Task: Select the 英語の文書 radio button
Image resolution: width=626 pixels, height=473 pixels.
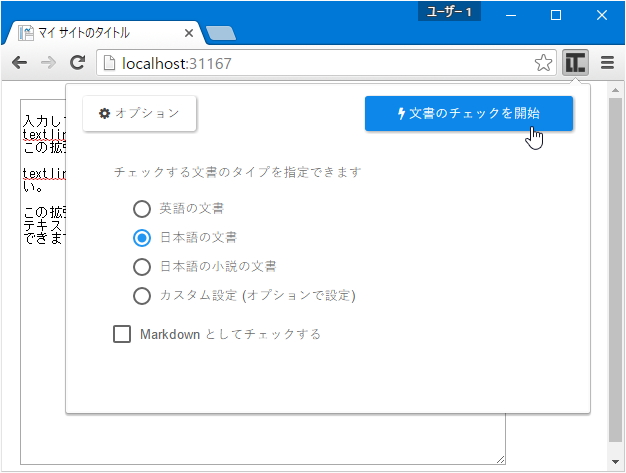Action: 142,209
